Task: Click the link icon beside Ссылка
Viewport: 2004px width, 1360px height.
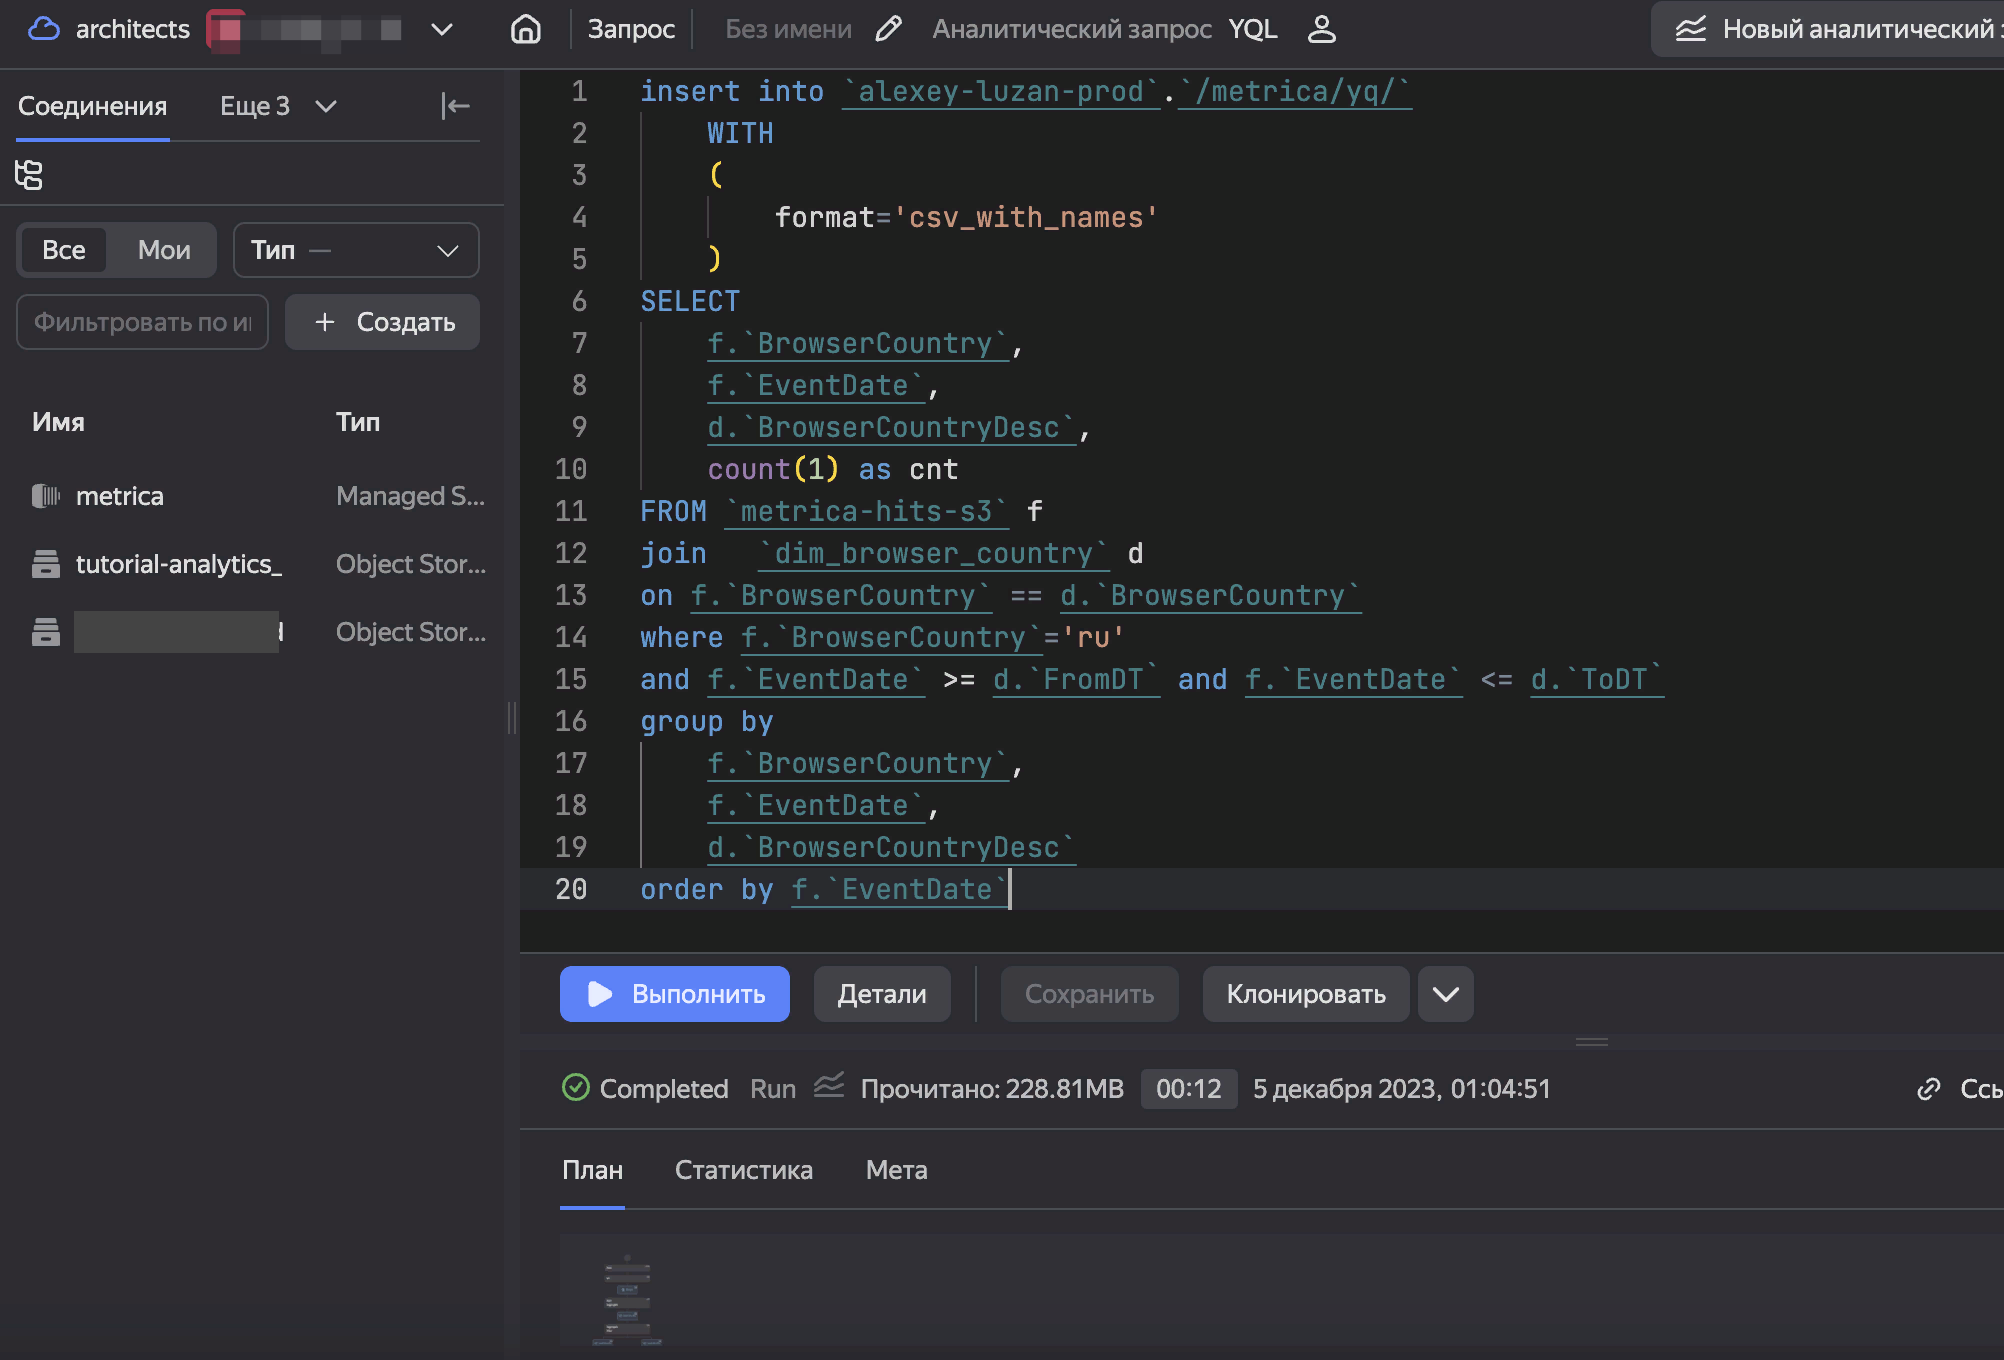Action: pyautogui.click(x=1929, y=1089)
